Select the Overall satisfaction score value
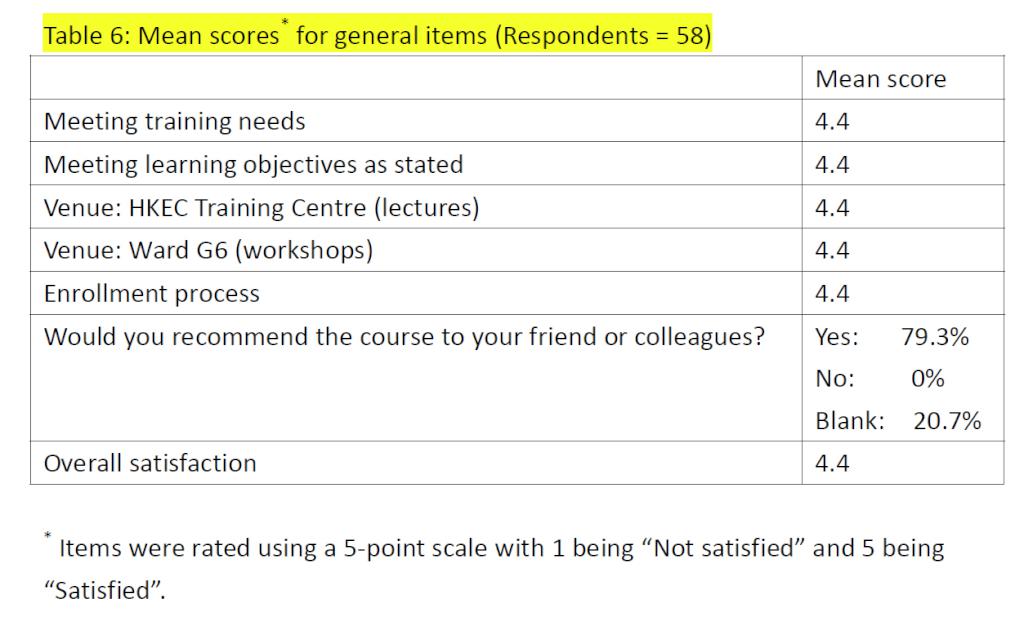This screenshot has width=1024, height=621. [x=832, y=463]
